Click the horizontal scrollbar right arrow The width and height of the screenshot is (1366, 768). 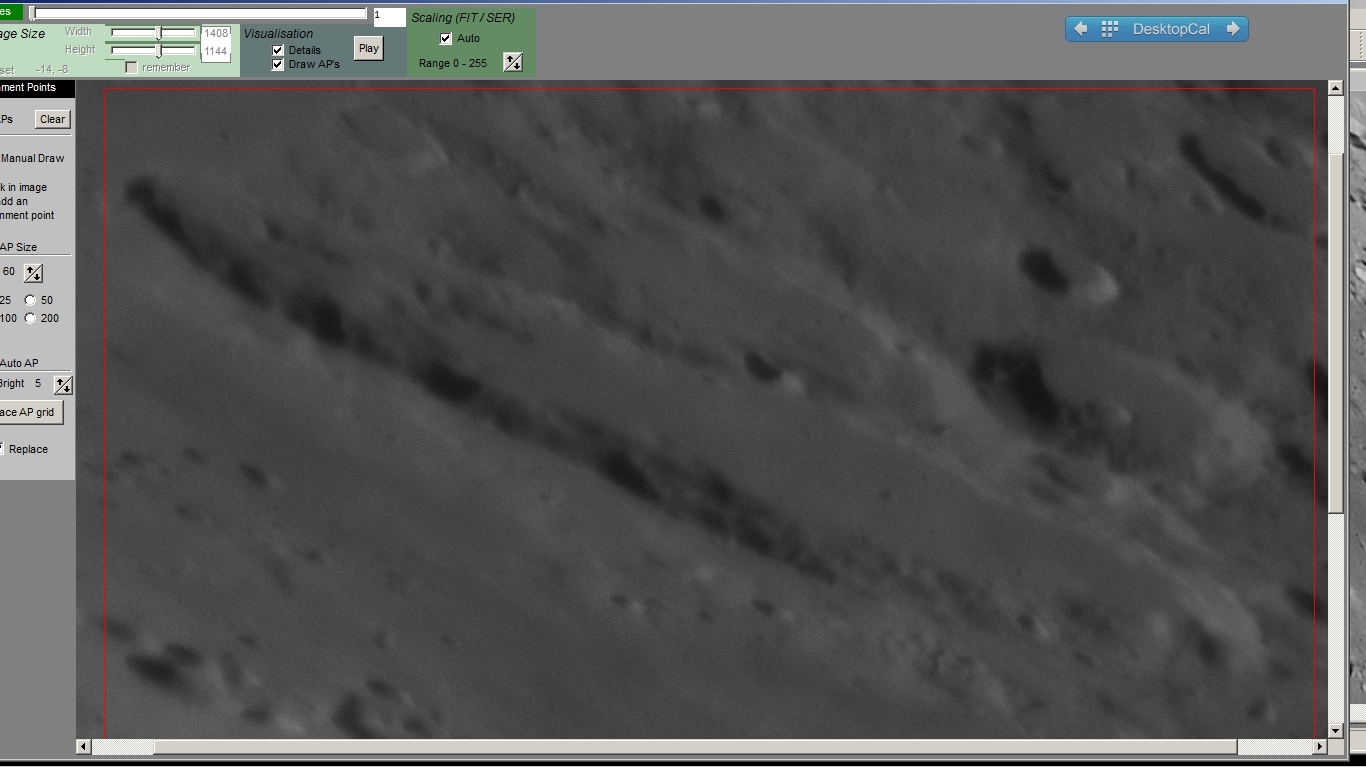point(1320,746)
